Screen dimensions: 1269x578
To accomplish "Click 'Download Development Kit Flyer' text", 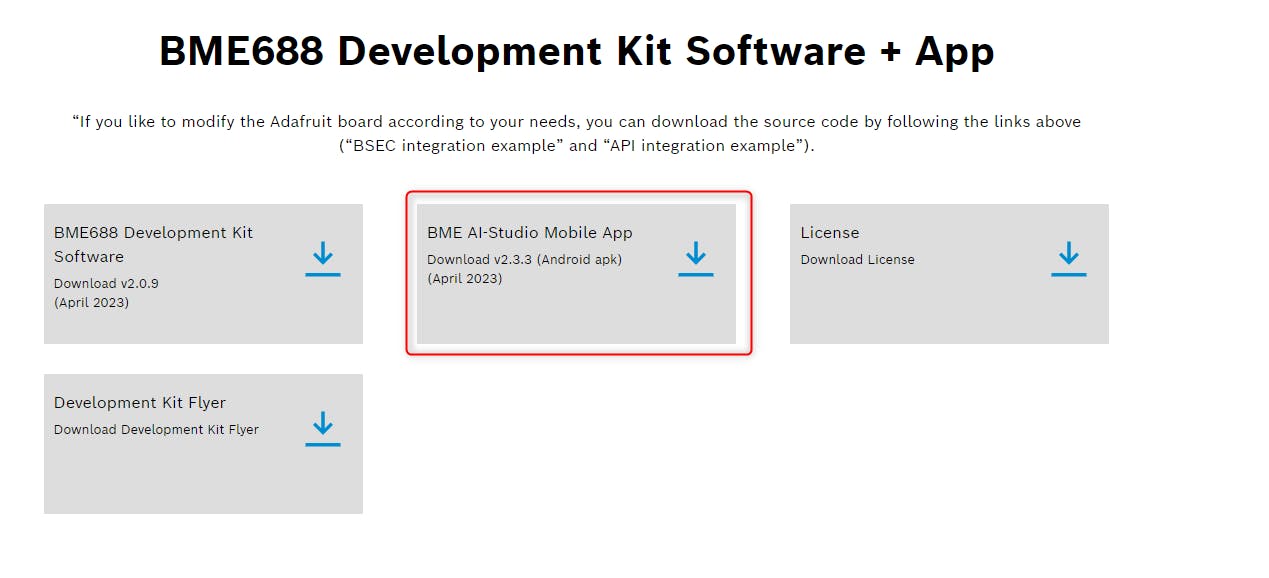I will pos(156,429).
